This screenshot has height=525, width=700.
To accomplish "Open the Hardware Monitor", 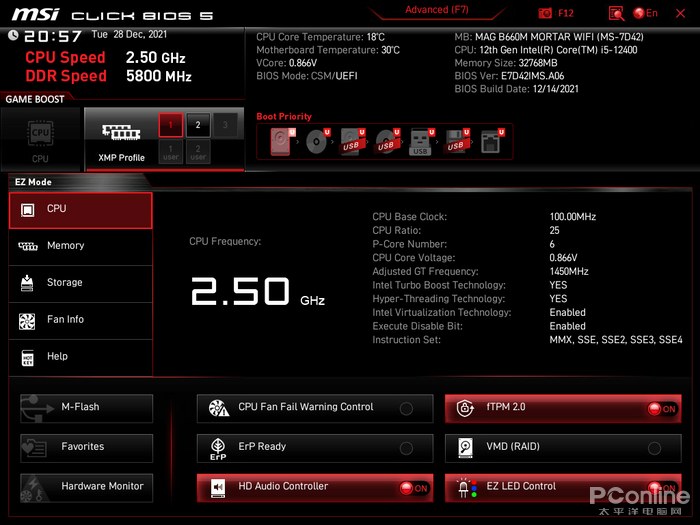I will (87, 488).
